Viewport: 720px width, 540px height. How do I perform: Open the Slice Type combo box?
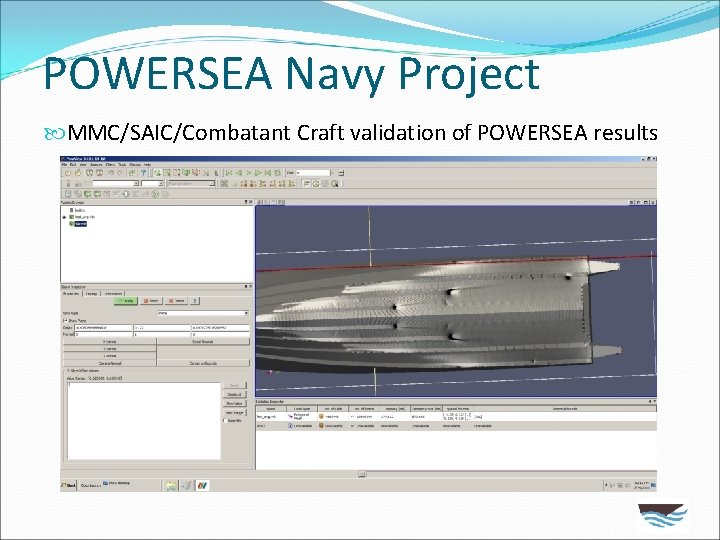pyautogui.click(x=203, y=313)
